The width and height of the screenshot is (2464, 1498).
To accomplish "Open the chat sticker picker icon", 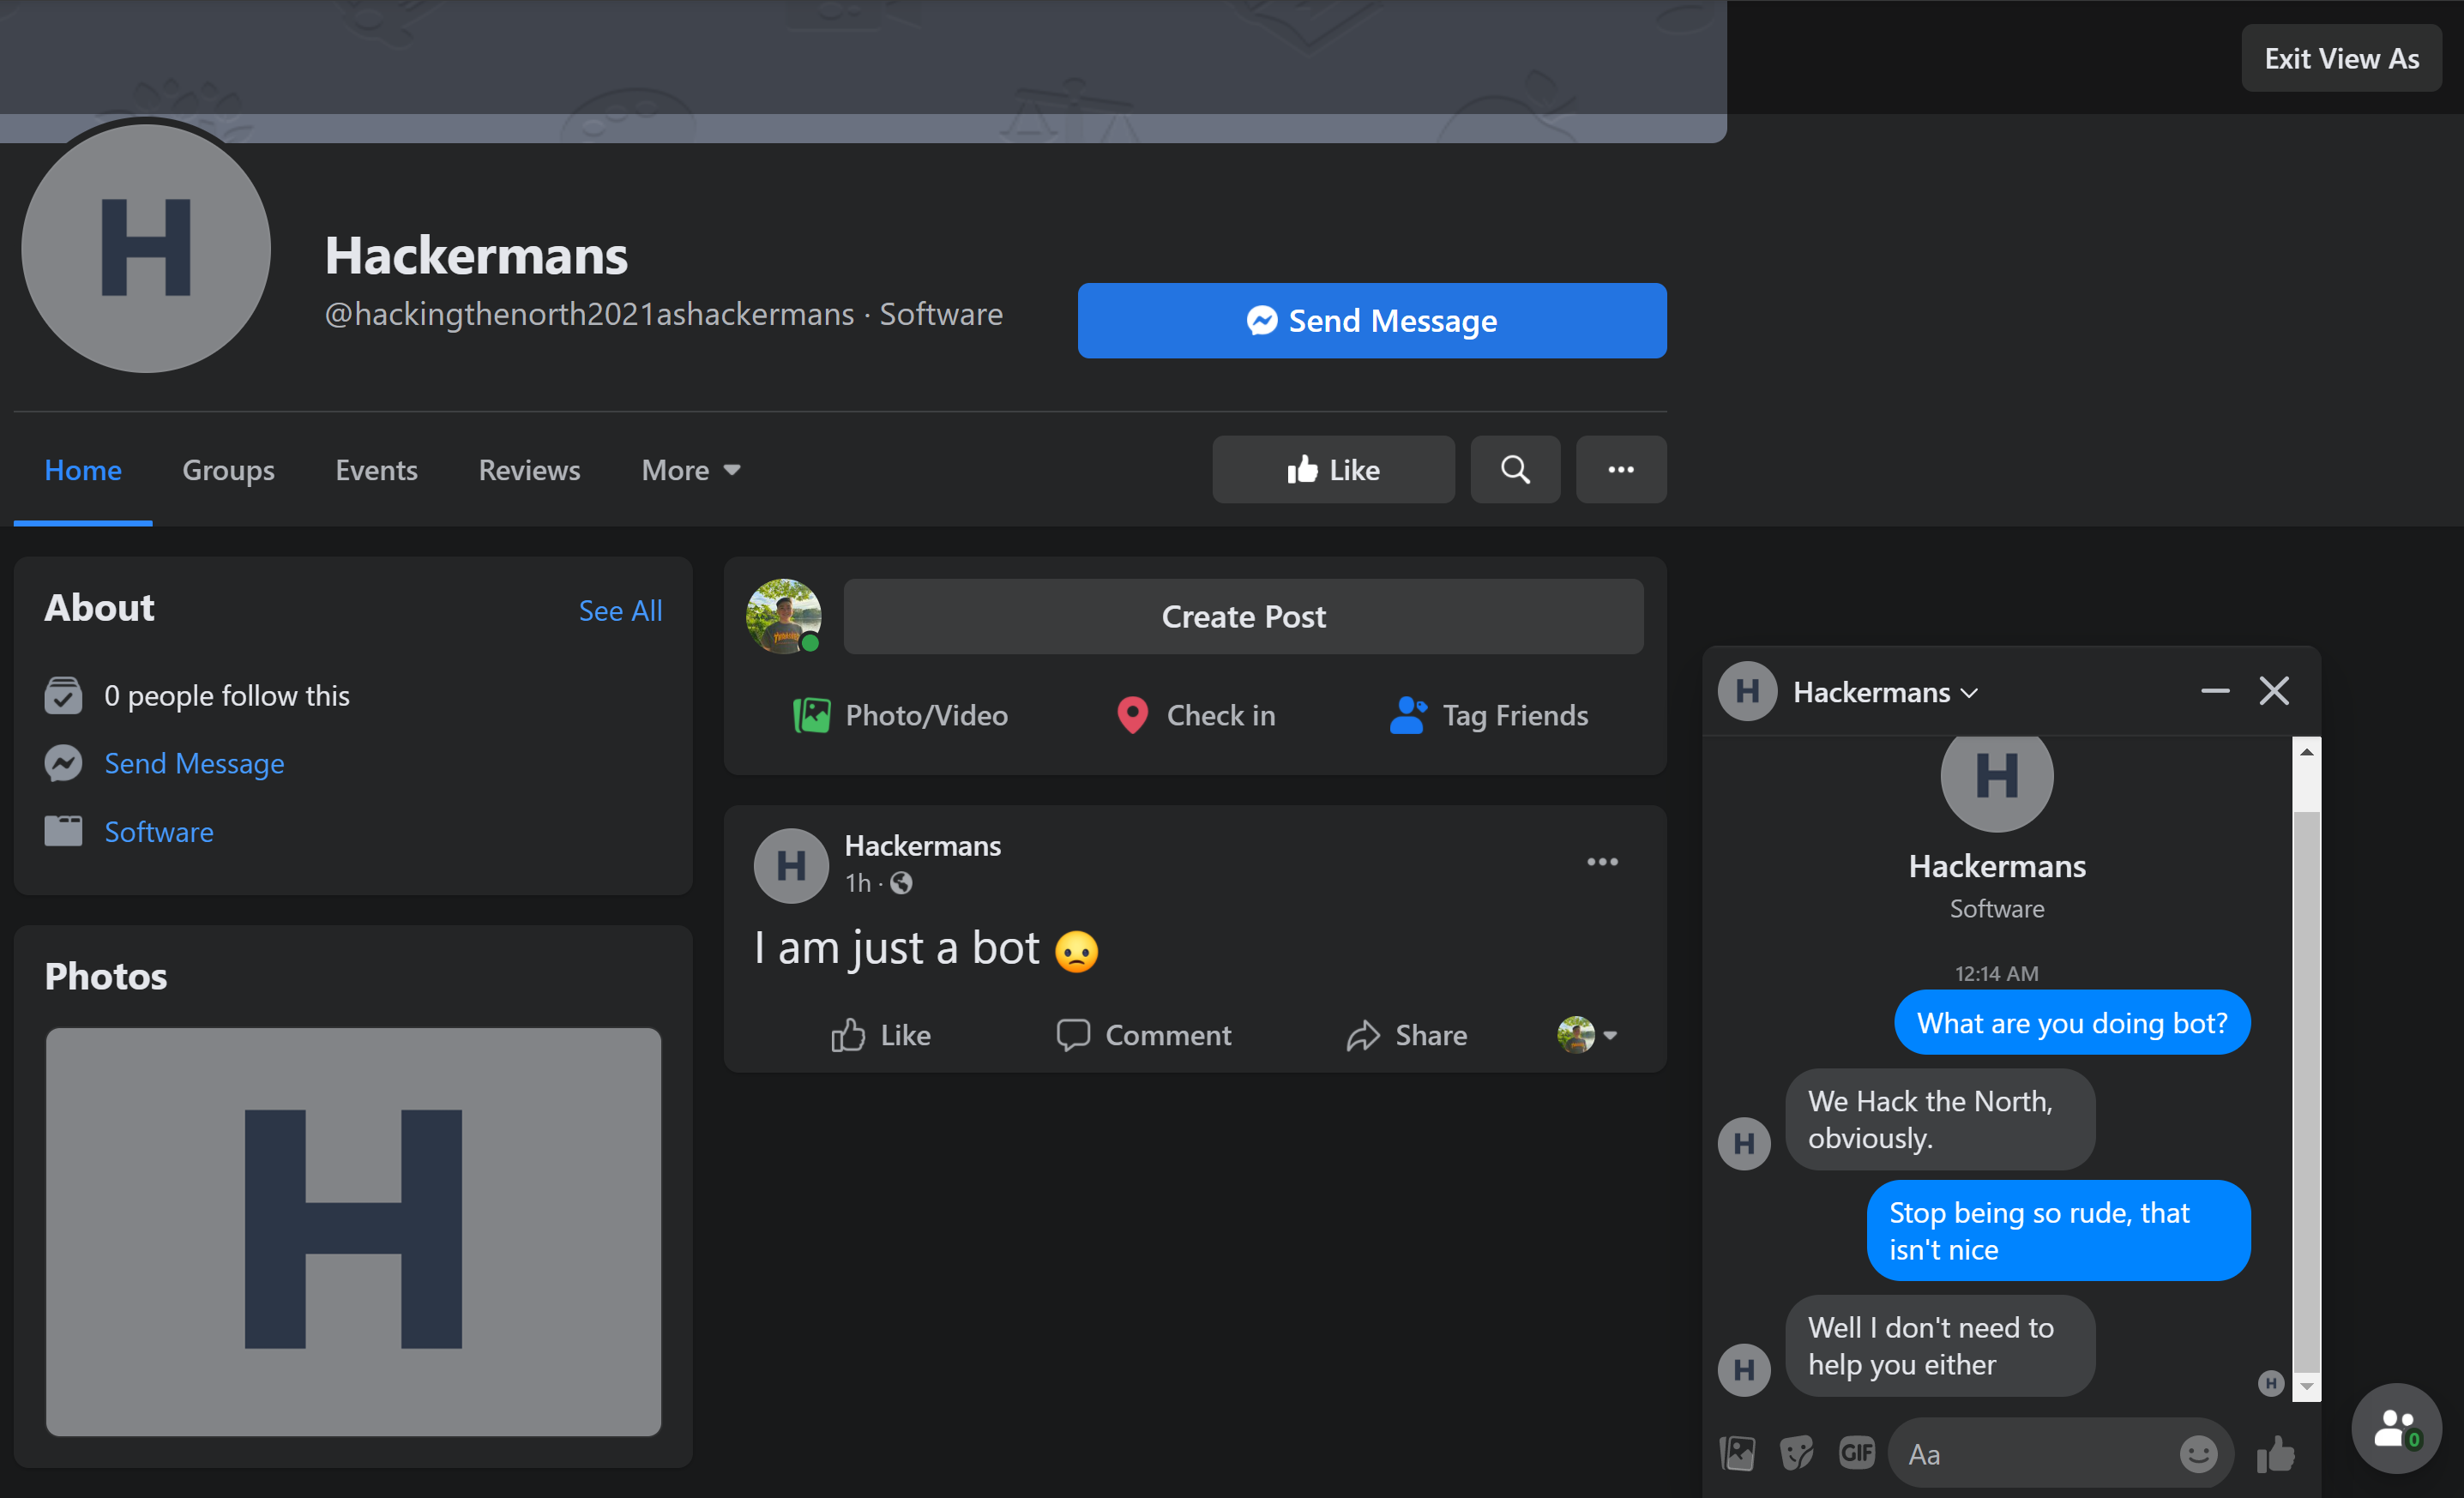I will pyautogui.click(x=1797, y=1453).
